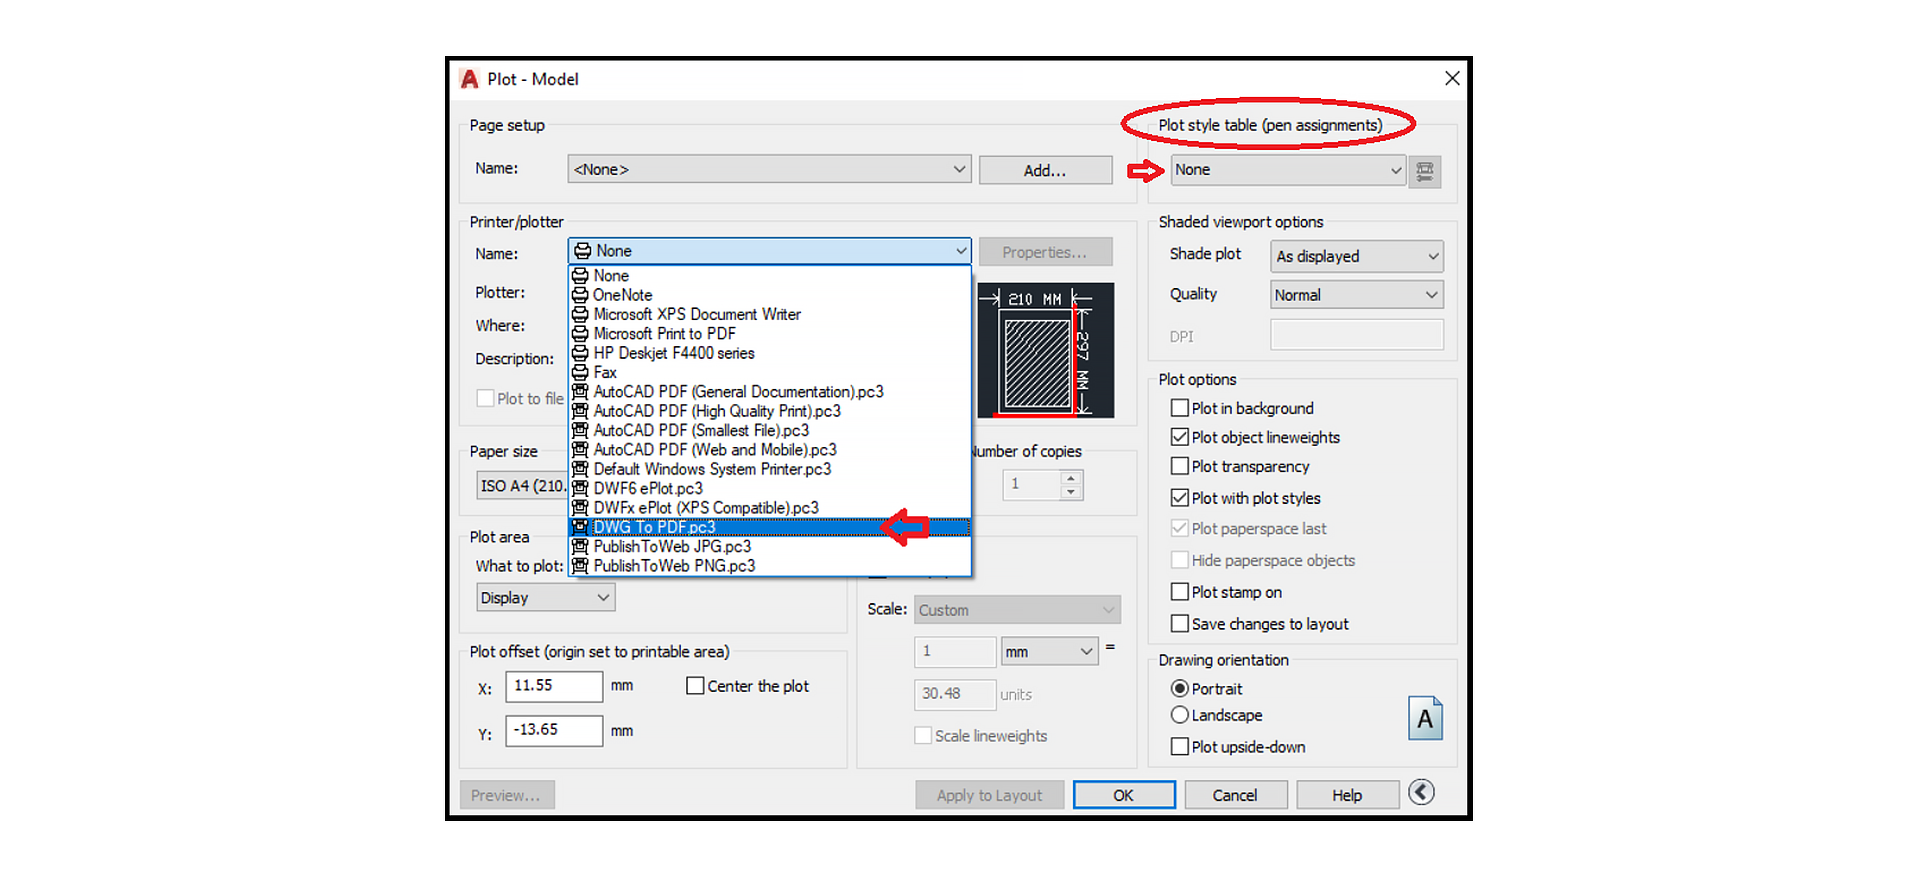Select OneNote printer from list
The height and width of the screenshot is (891, 1920).
point(770,295)
